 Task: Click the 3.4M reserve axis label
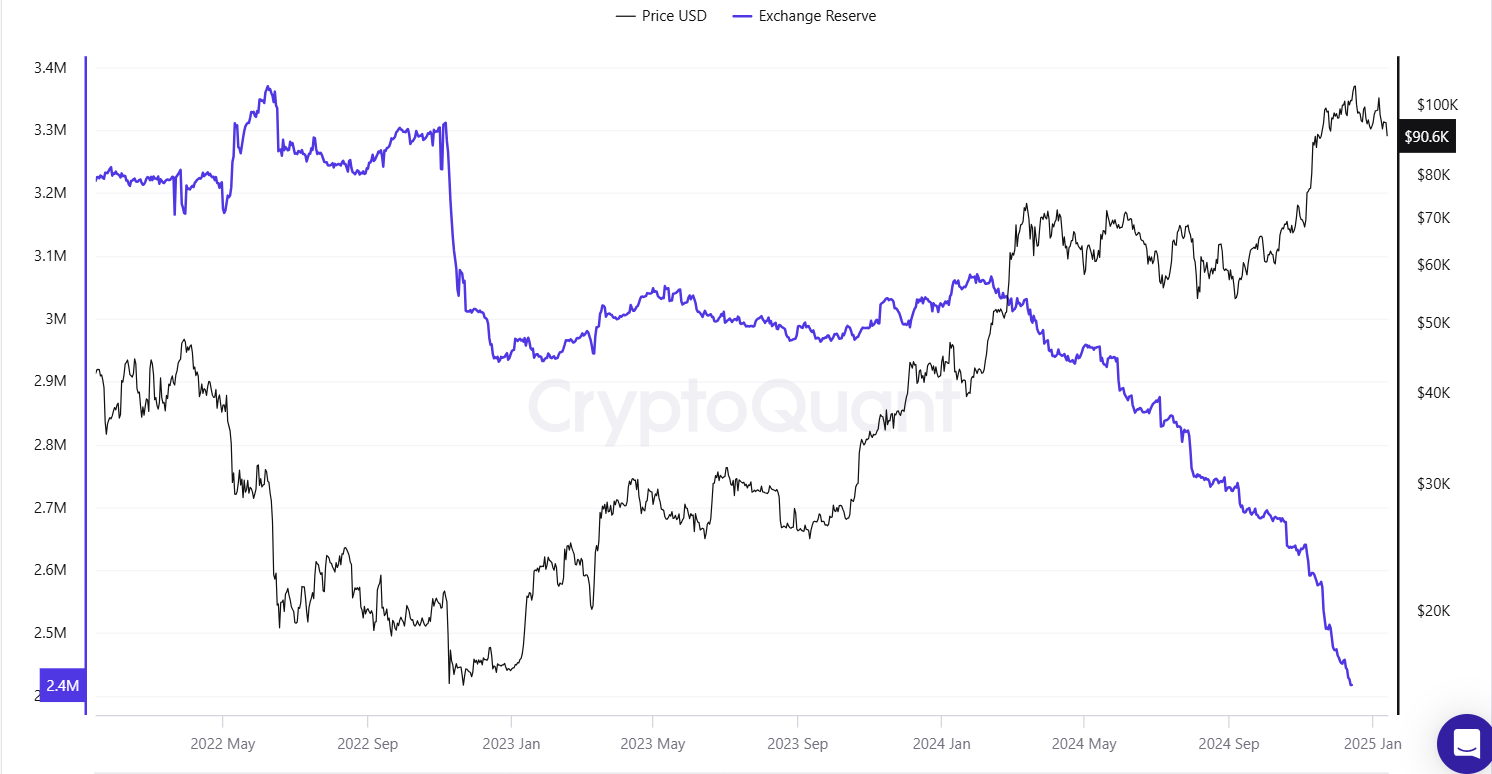click(x=50, y=68)
